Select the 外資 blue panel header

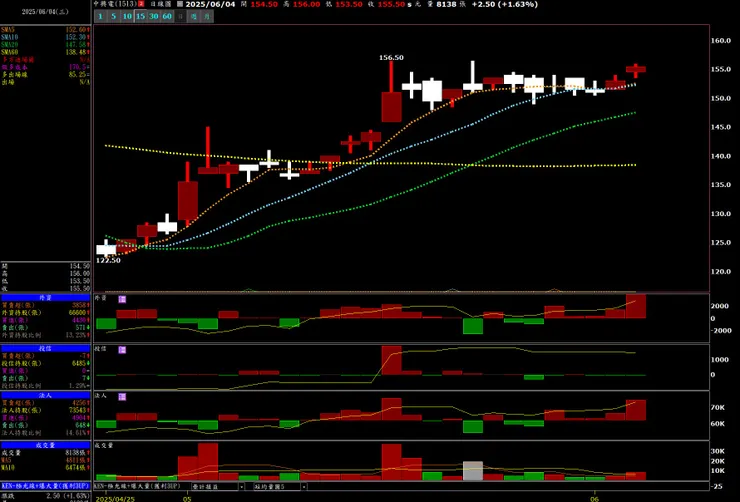click(45, 298)
